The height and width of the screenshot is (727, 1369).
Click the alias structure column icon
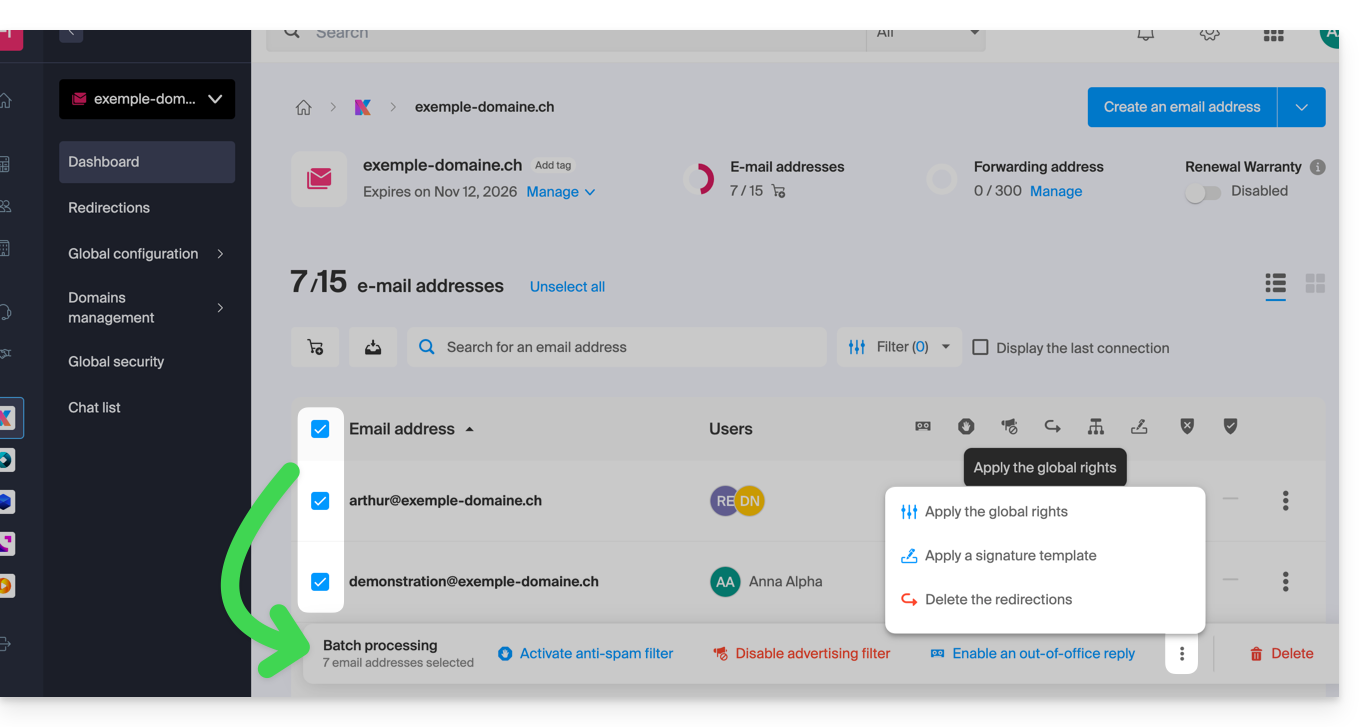[1096, 427]
